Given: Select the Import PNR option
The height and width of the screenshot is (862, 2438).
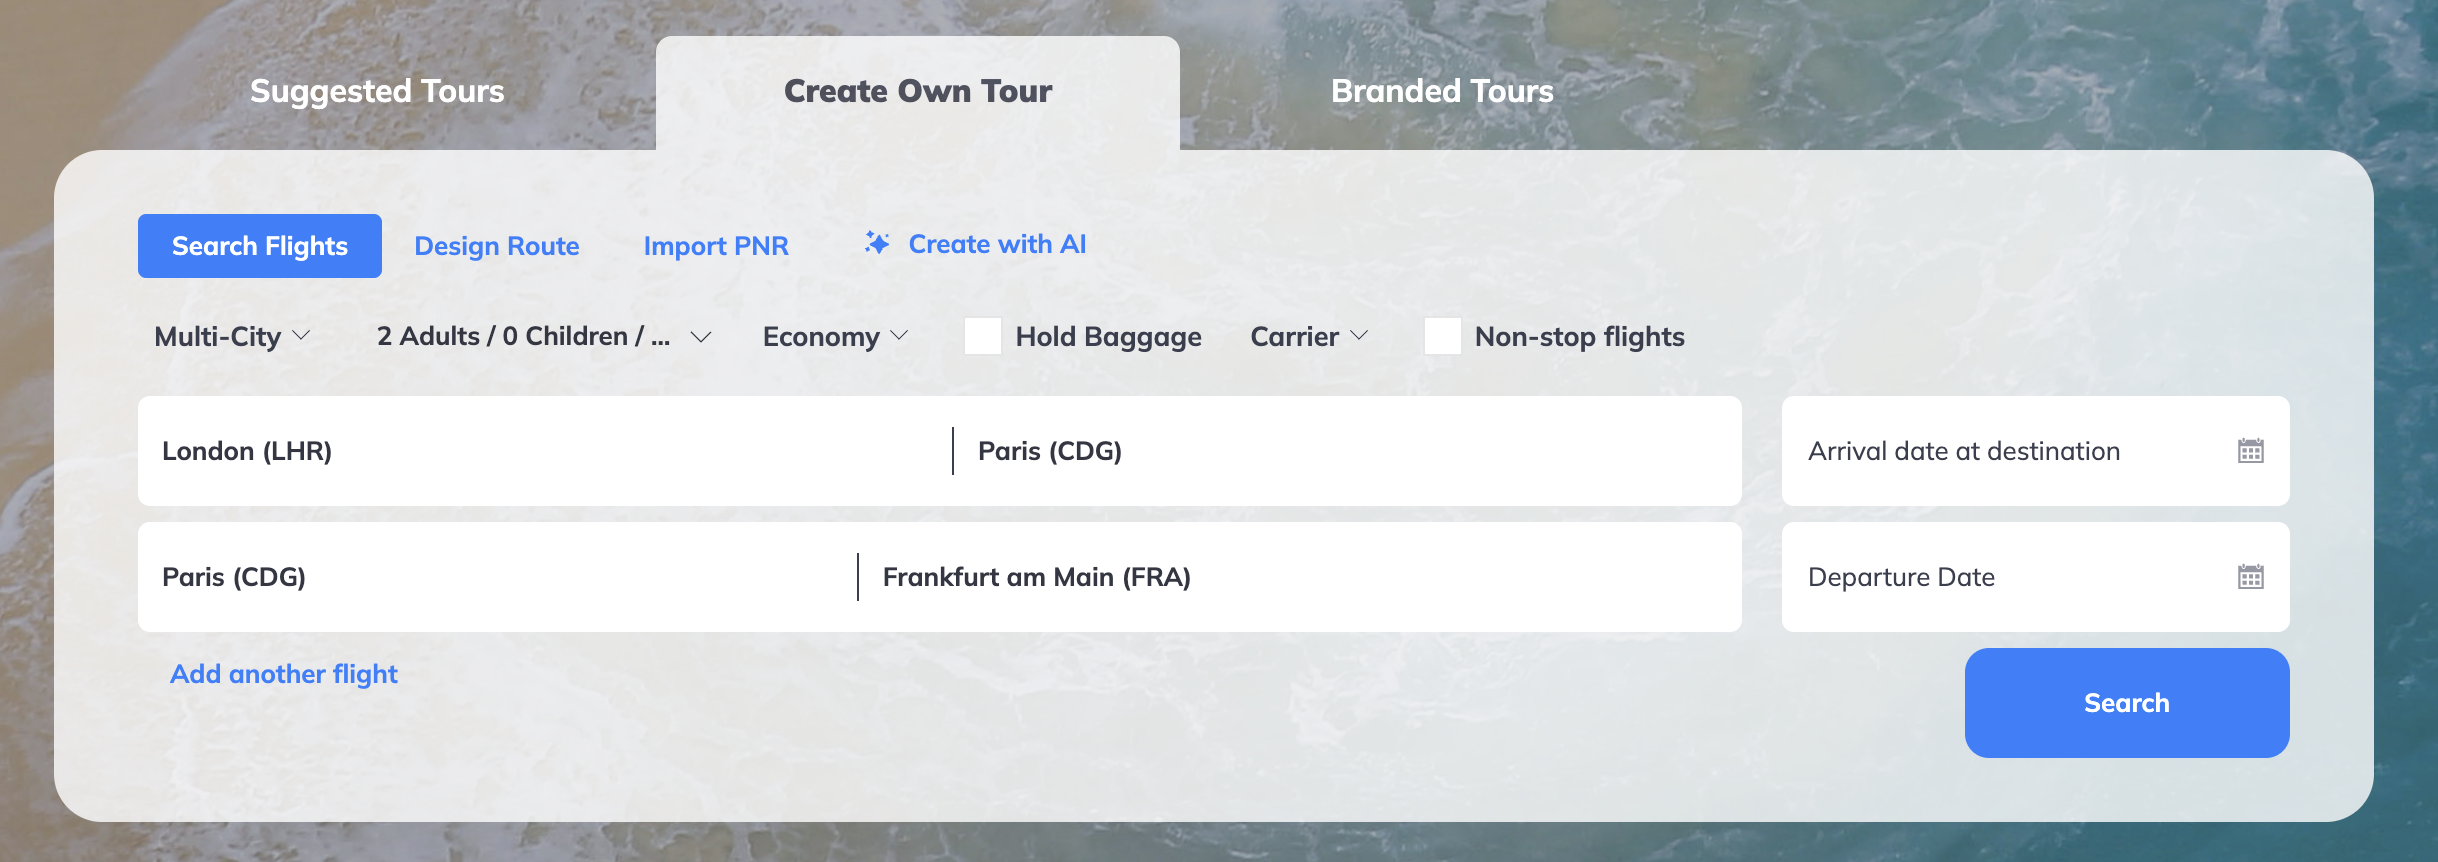Looking at the screenshot, I should [x=716, y=246].
